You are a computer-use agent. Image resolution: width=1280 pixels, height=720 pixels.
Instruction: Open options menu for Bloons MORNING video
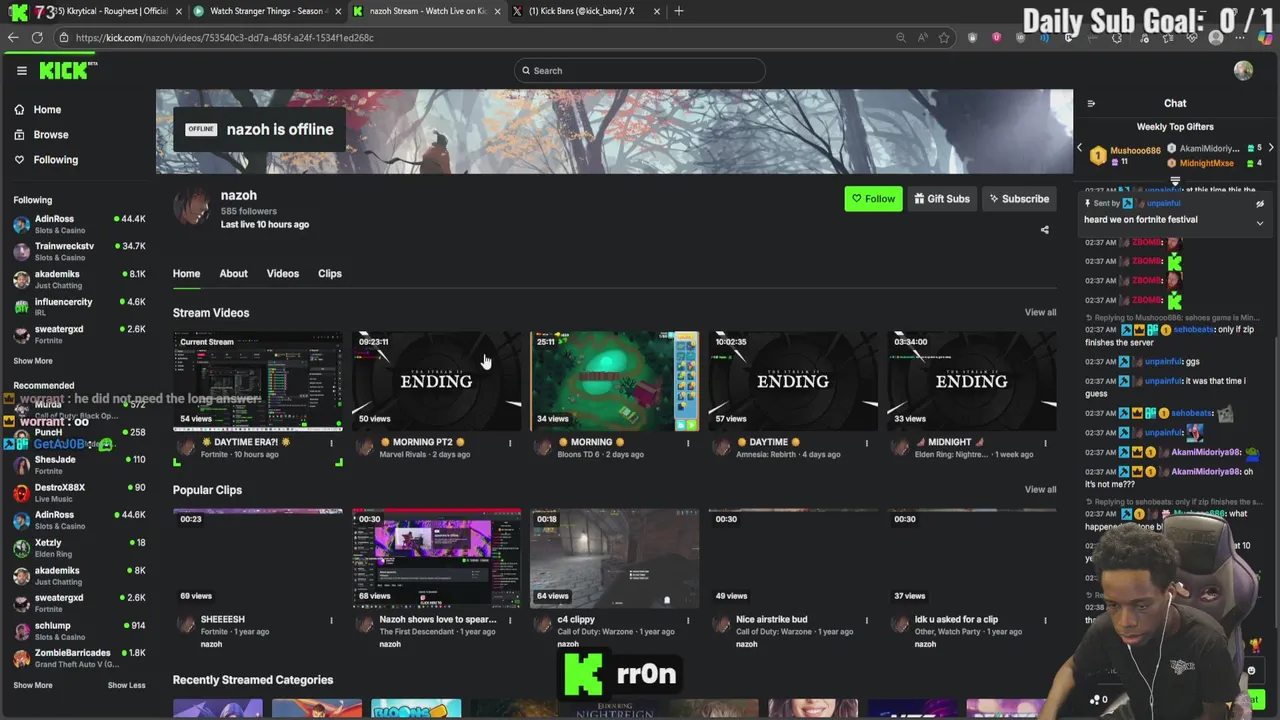click(688, 443)
